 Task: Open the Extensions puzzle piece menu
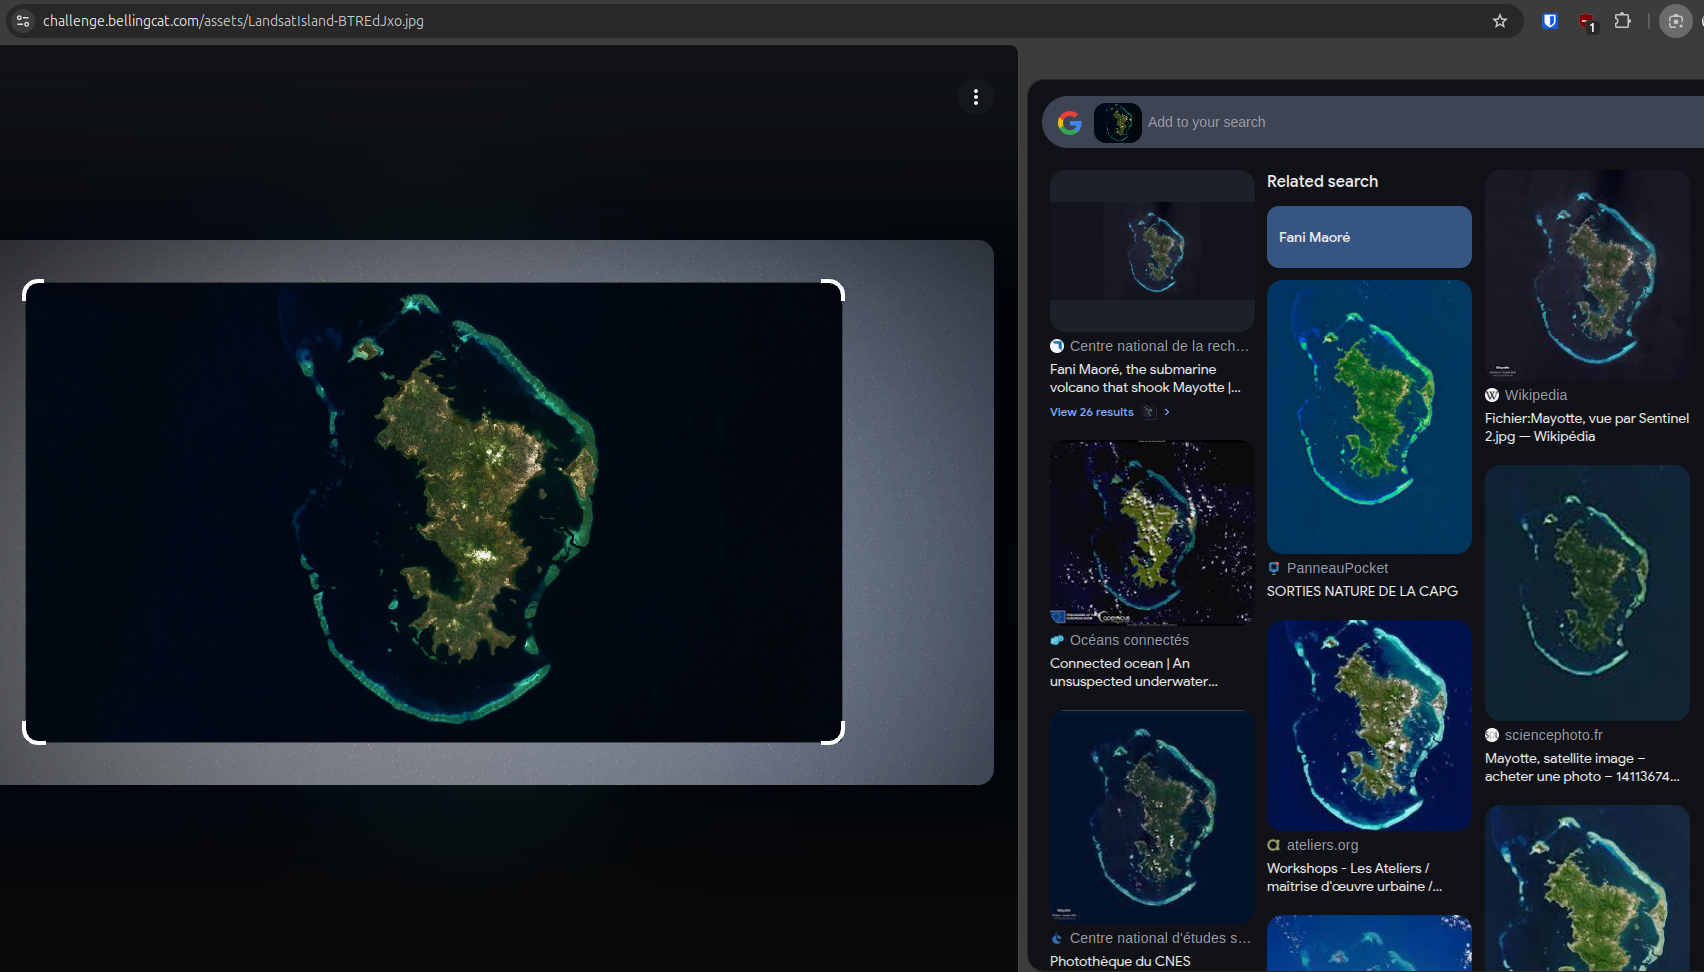(1622, 21)
